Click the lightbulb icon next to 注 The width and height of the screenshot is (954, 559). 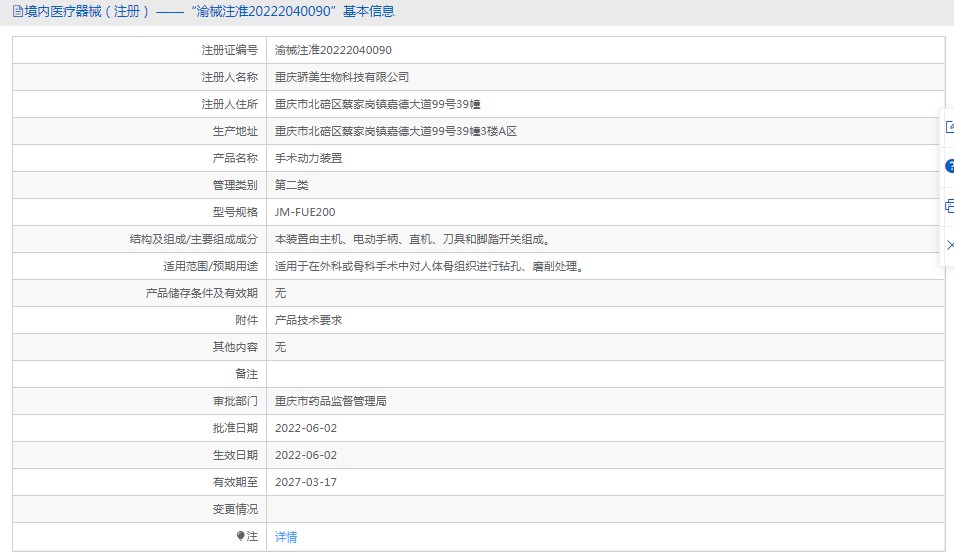[240, 536]
